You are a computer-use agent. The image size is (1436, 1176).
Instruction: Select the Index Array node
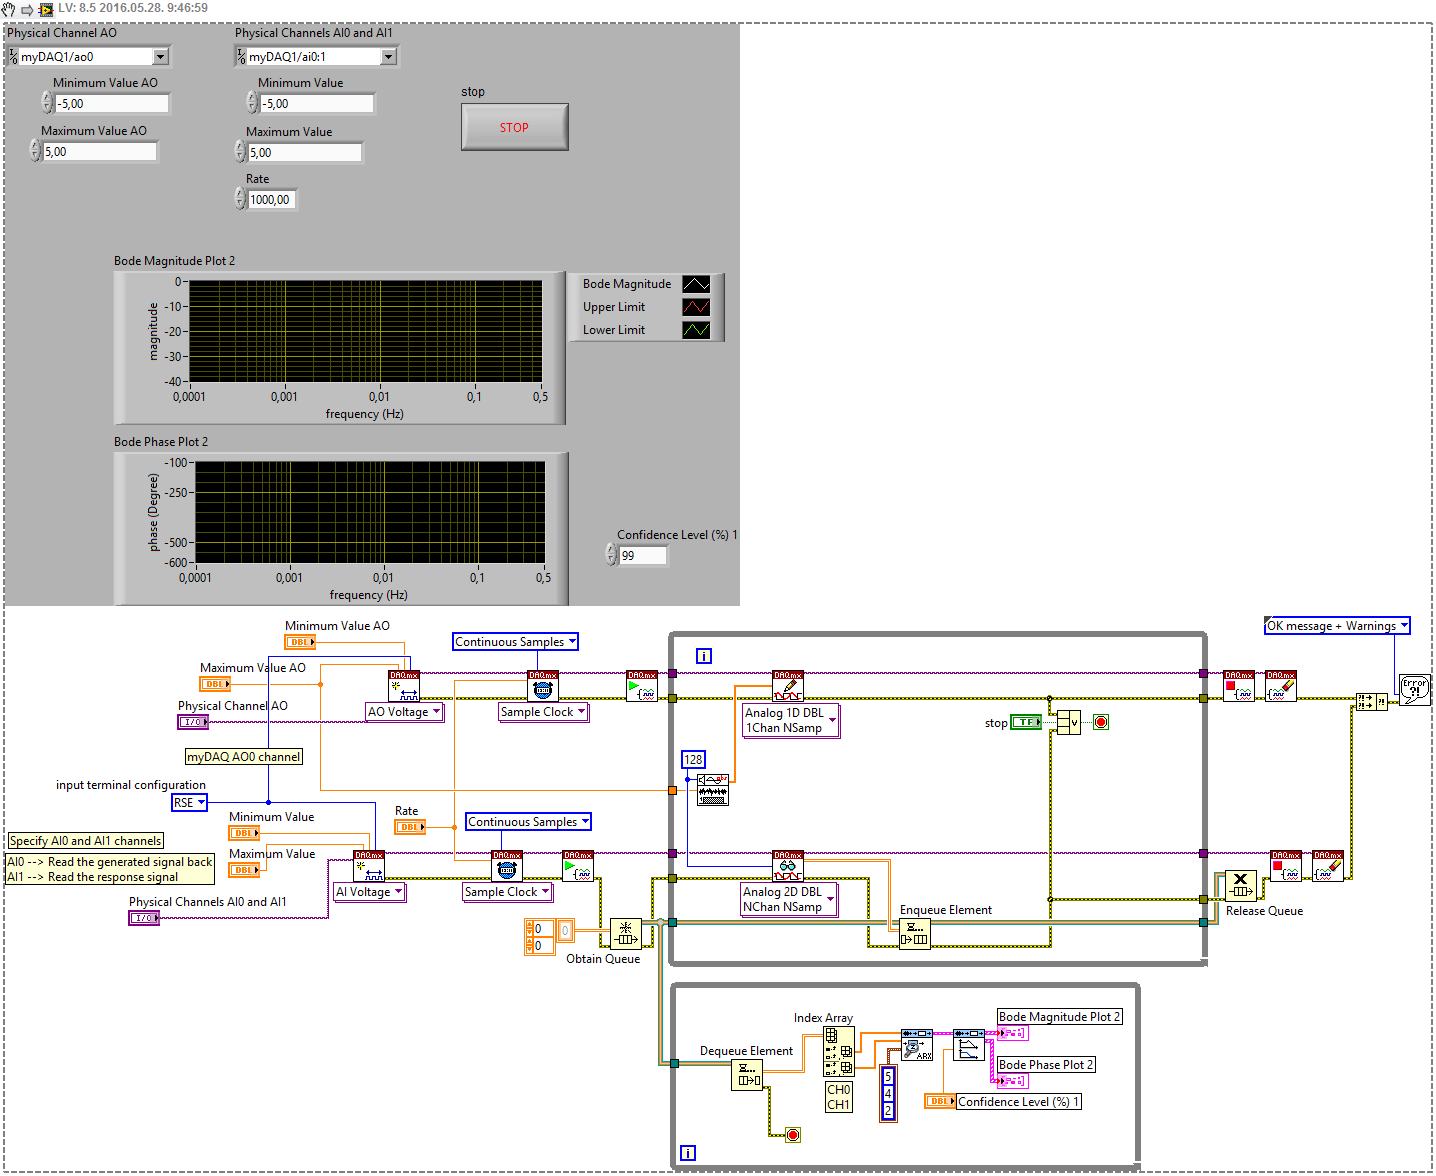[839, 1052]
